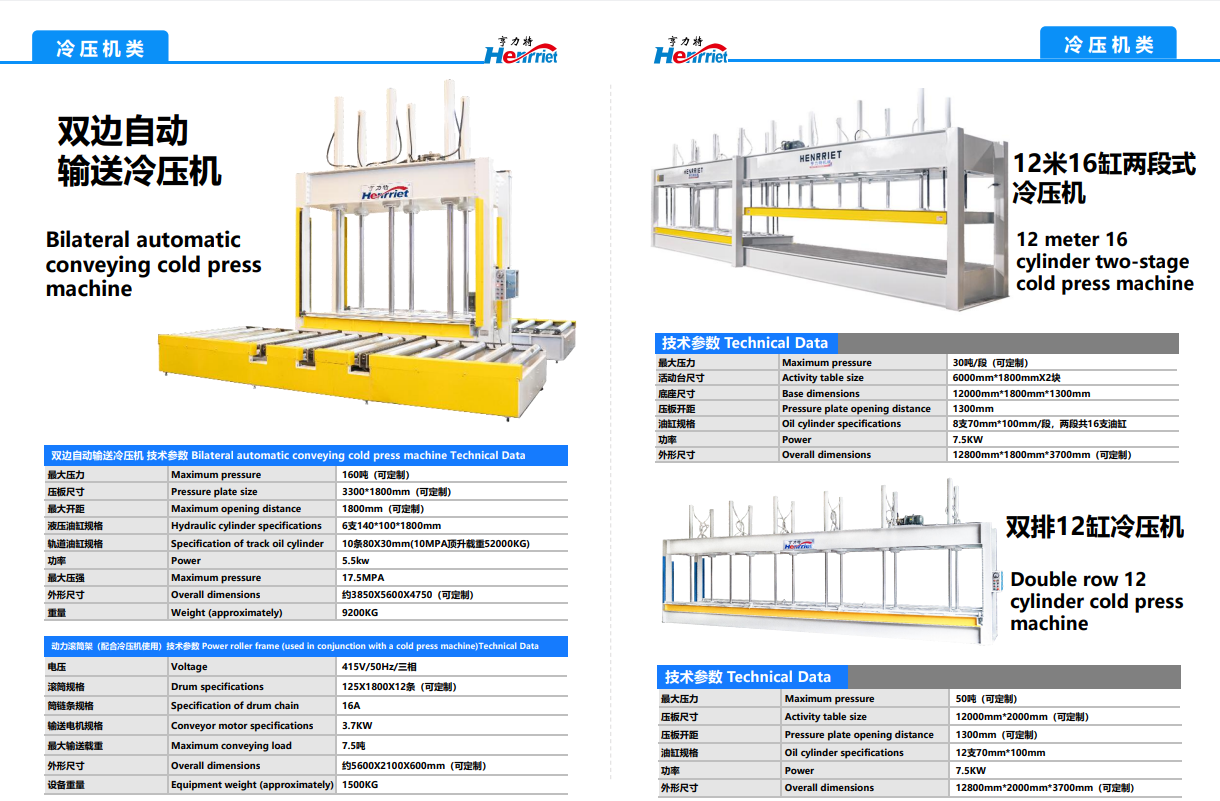Click 'Bilateral automatic conveying cold press machine' title
Viewport: 1220px width, 801px height.
153,264
